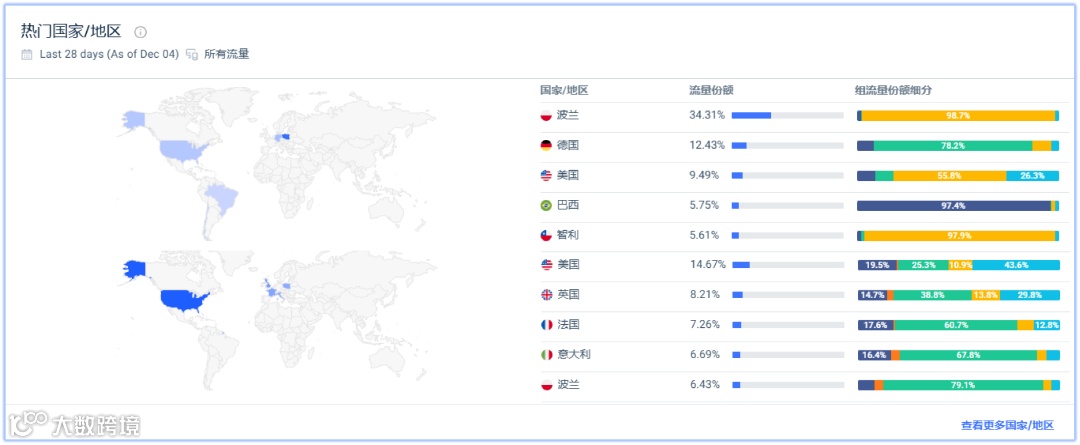Click the yellow 98.7% segment for 波兰

pyautogui.click(x=958, y=116)
